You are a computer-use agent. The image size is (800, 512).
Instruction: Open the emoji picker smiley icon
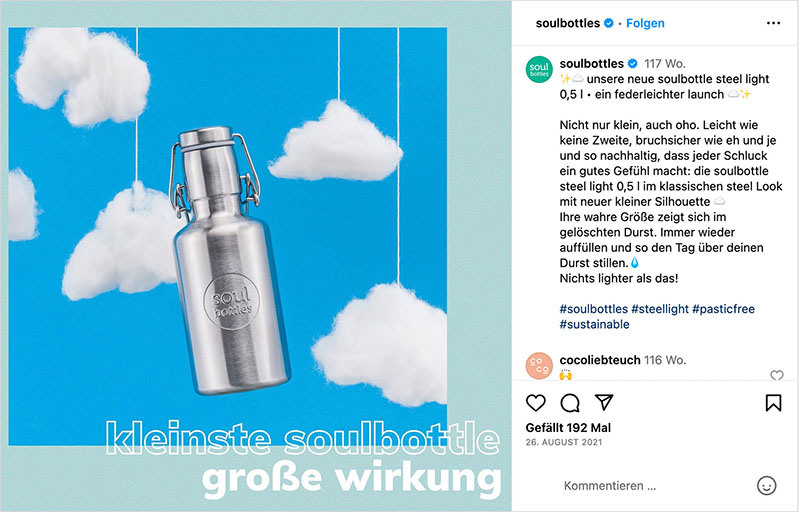click(x=766, y=485)
